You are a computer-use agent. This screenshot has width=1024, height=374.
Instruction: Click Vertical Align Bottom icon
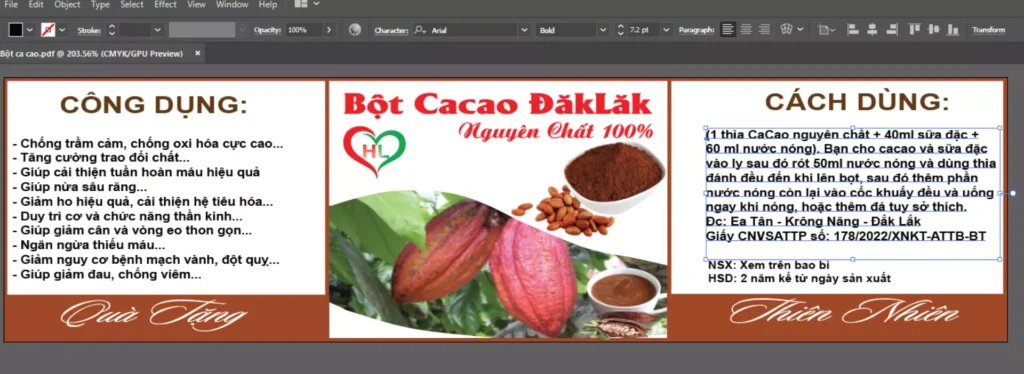tap(952, 29)
